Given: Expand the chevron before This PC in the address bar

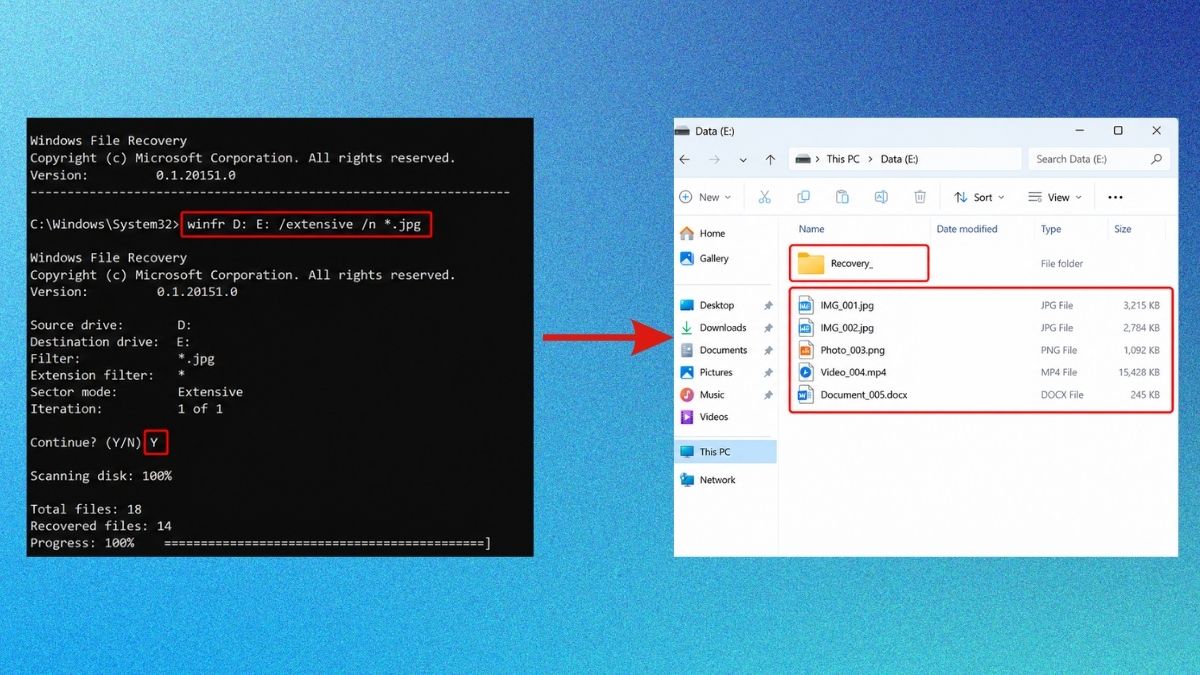Looking at the screenshot, I should pyautogui.click(x=818, y=159).
